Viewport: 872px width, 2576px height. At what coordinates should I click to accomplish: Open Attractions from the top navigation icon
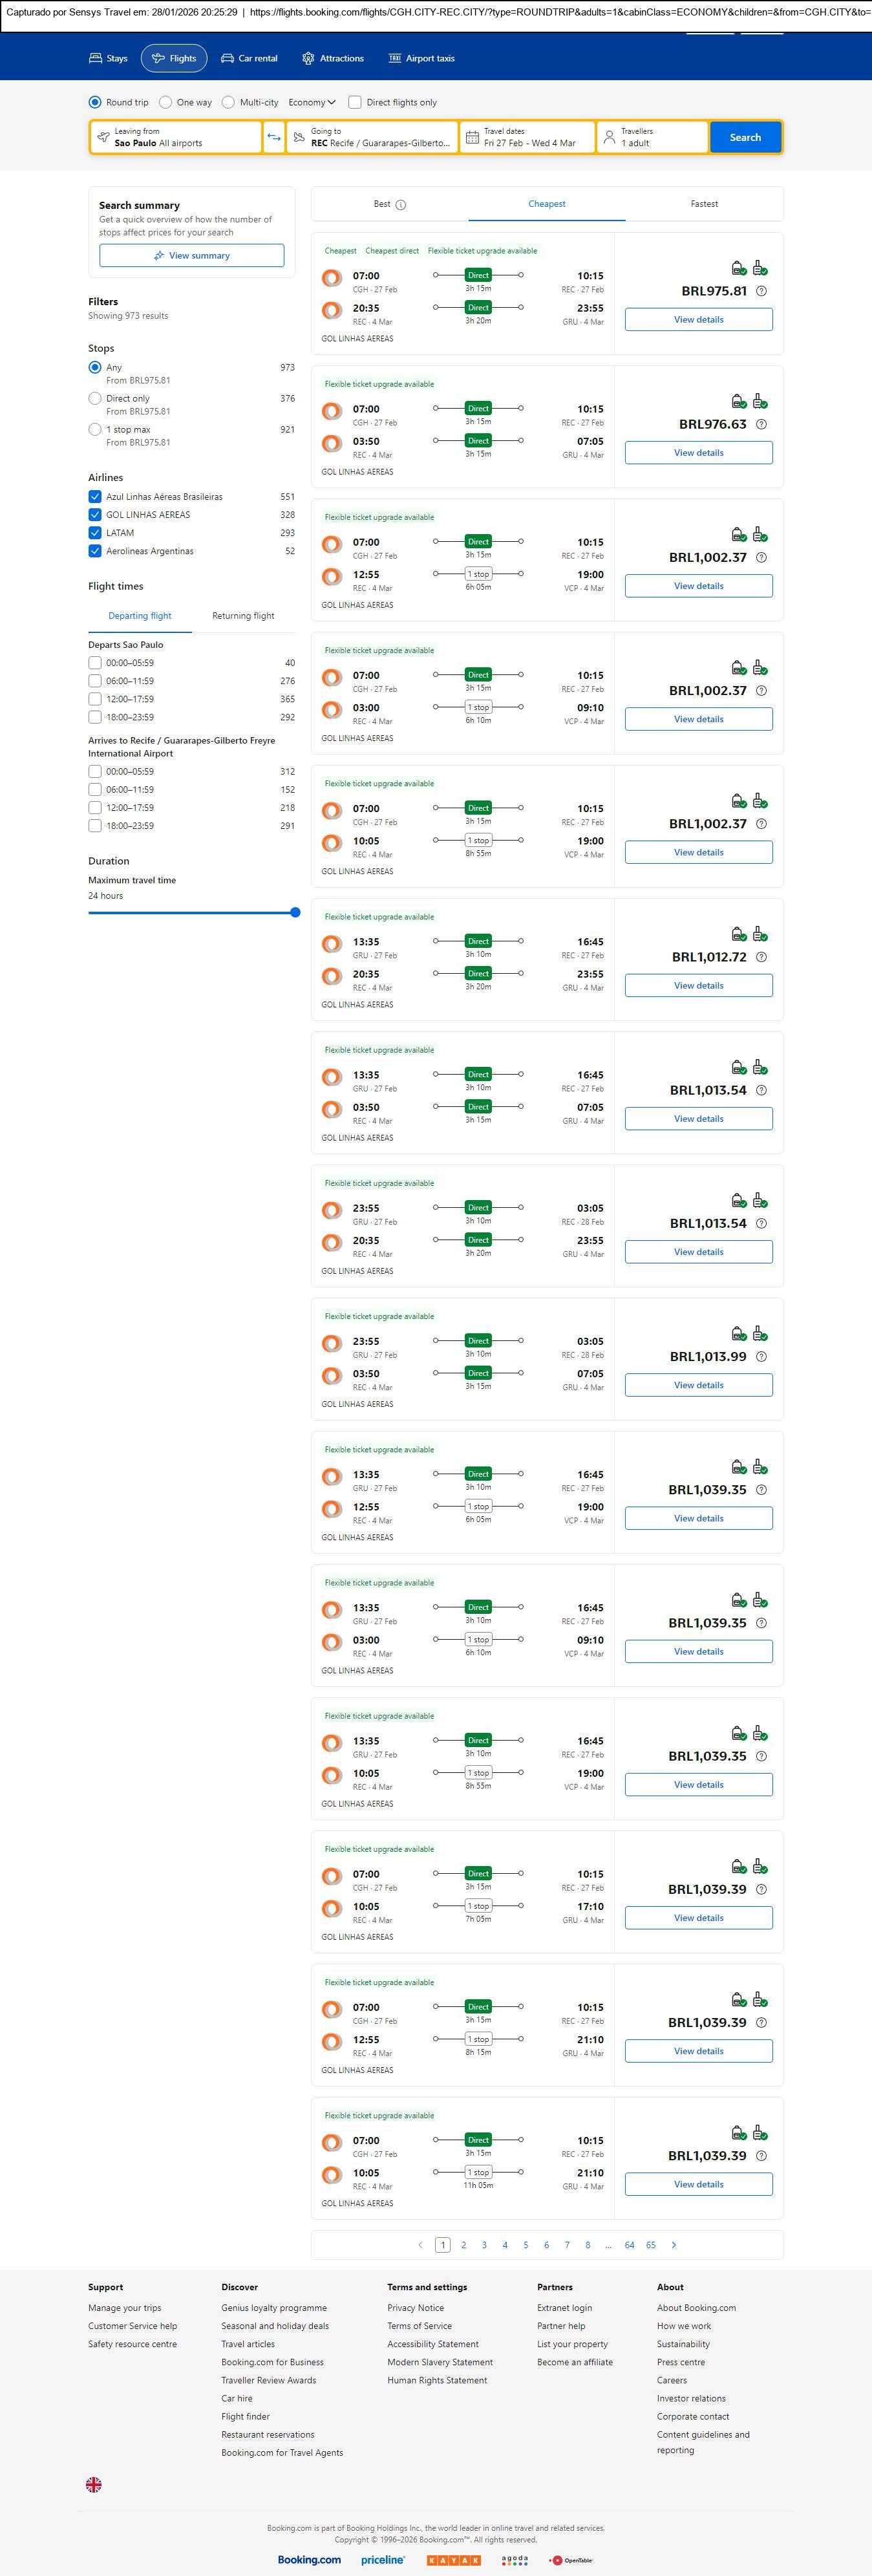(308, 59)
